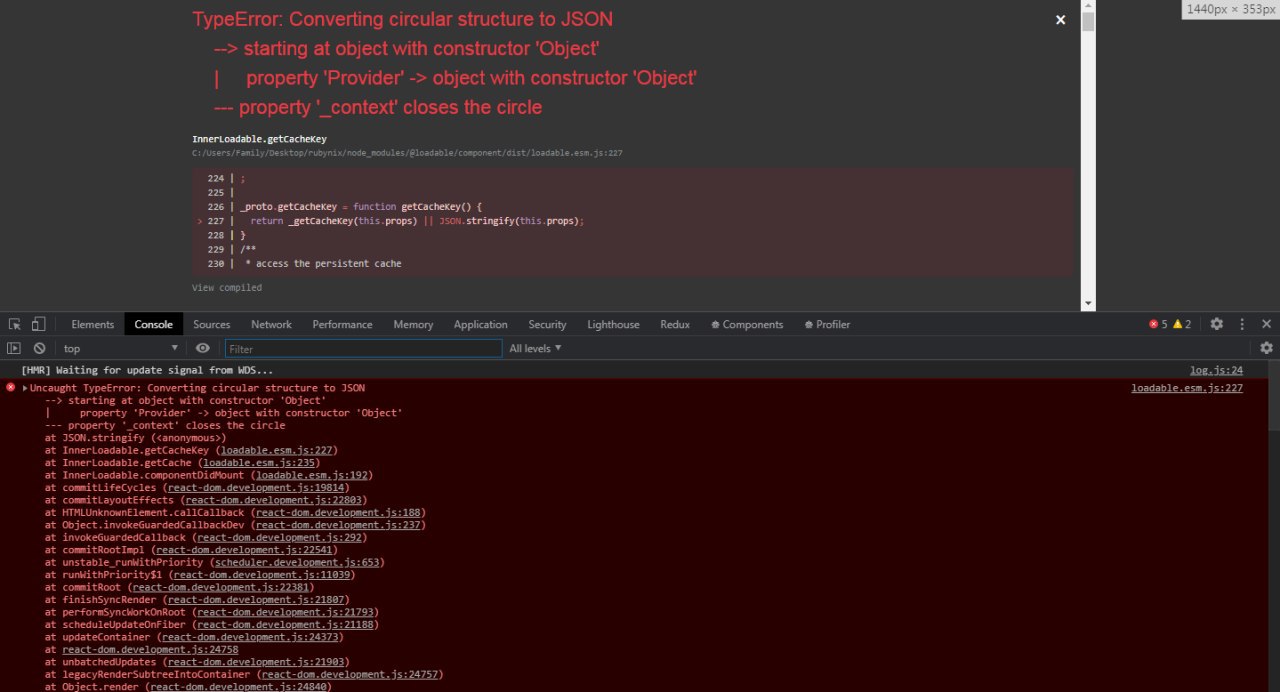
Task: Go to the Performance tab
Action: pyautogui.click(x=342, y=324)
